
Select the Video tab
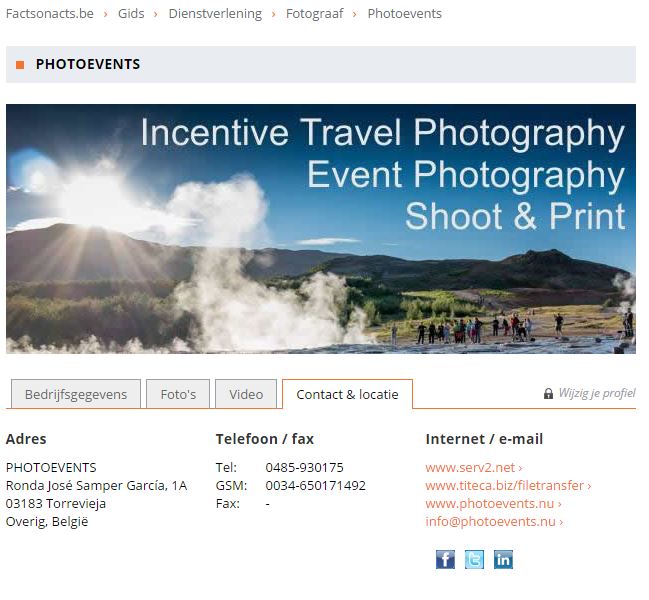pos(246,394)
